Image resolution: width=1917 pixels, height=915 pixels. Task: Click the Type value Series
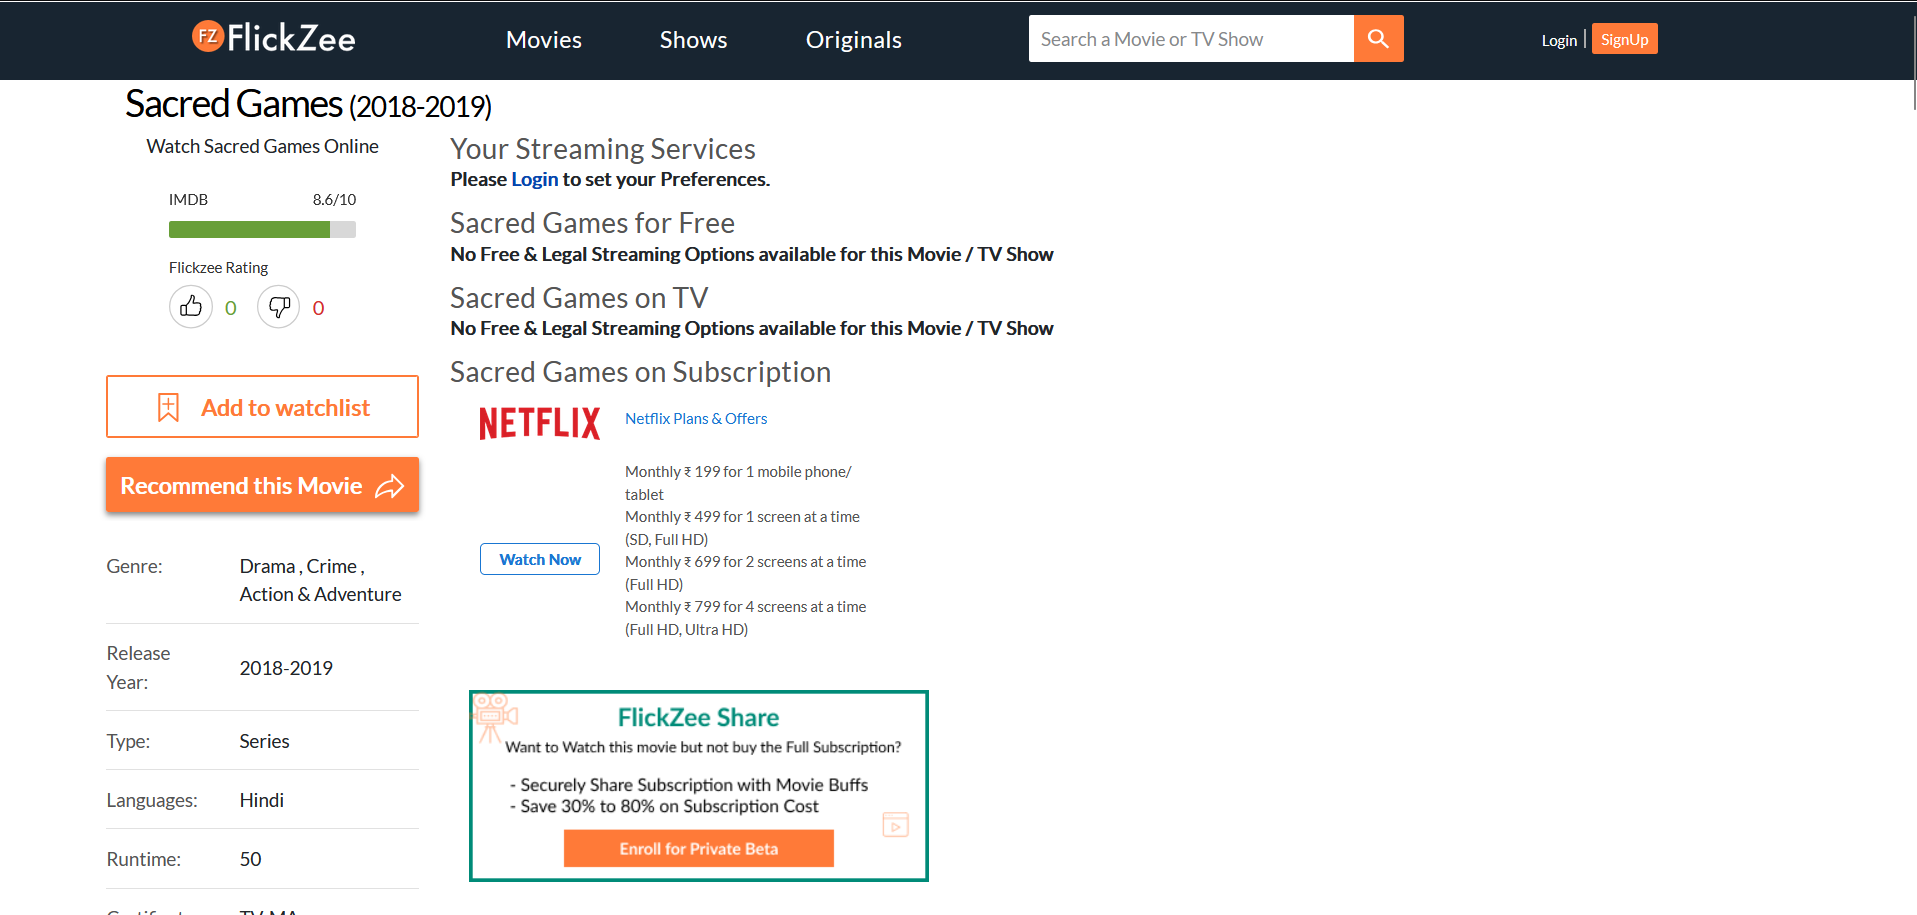pos(264,741)
